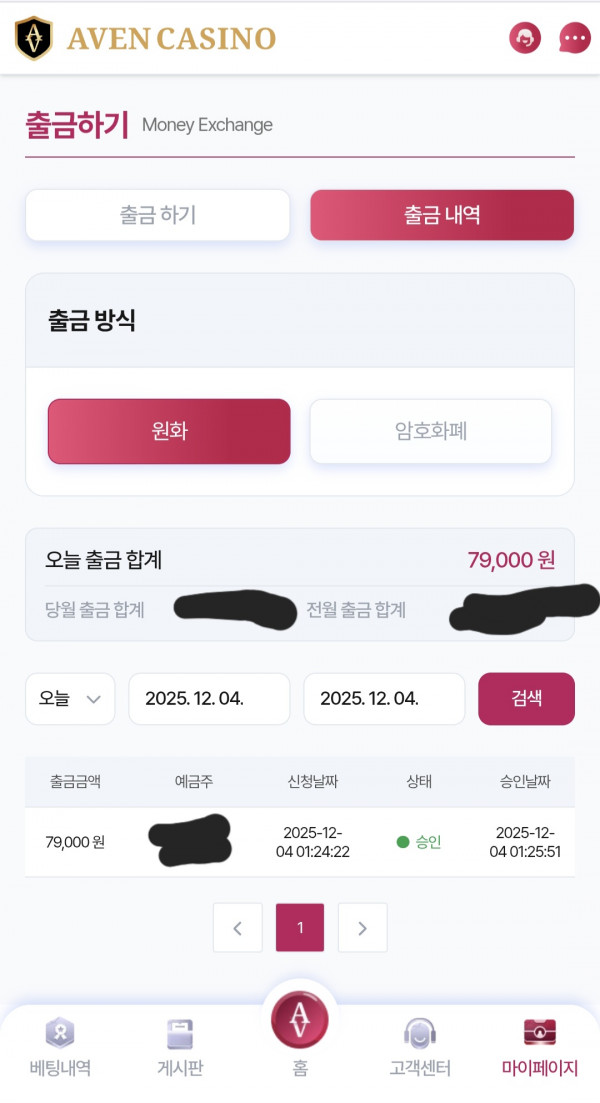Select 원화 as withdrawal method

pyautogui.click(x=168, y=431)
